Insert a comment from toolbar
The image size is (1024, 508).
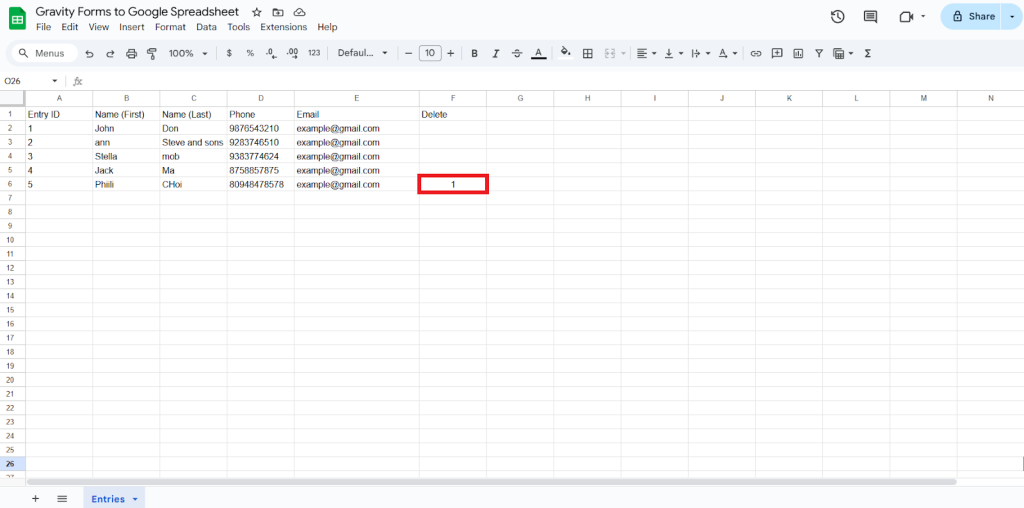(777, 54)
